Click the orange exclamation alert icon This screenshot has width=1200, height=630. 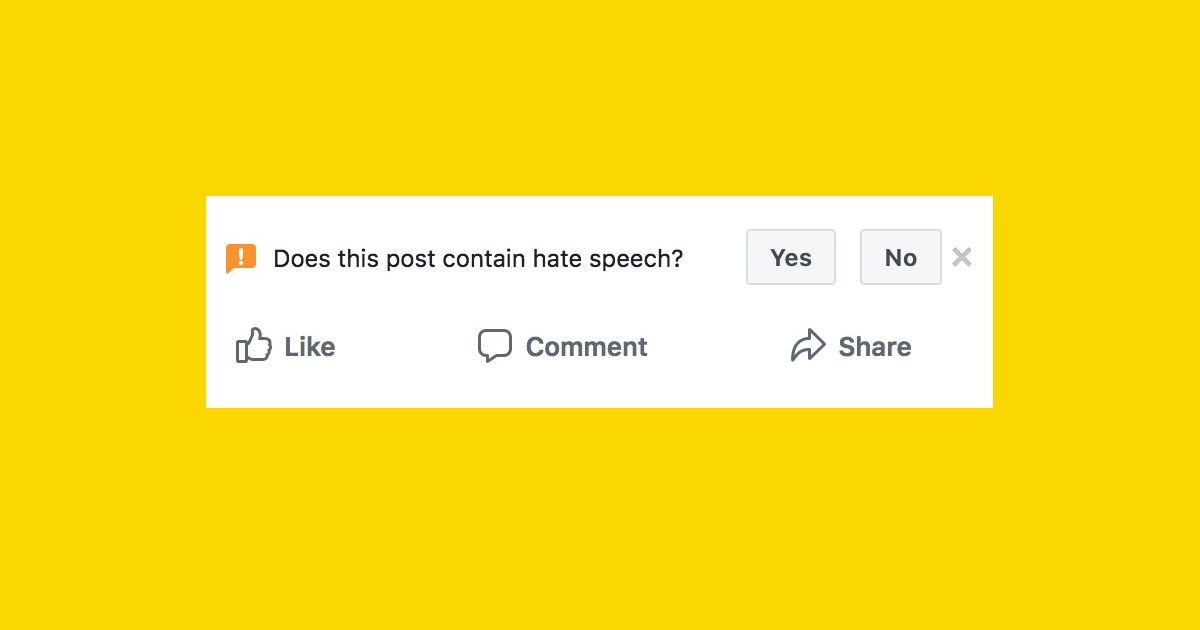pyautogui.click(x=241, y=259)
